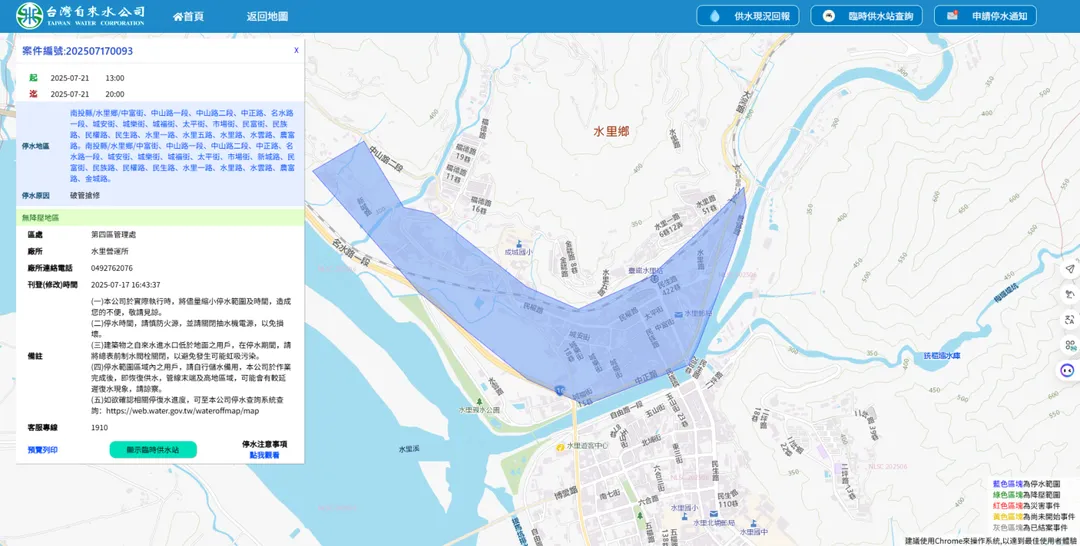
Task: Click the 無降壓地區 green banner
Action: coord(160,218)
